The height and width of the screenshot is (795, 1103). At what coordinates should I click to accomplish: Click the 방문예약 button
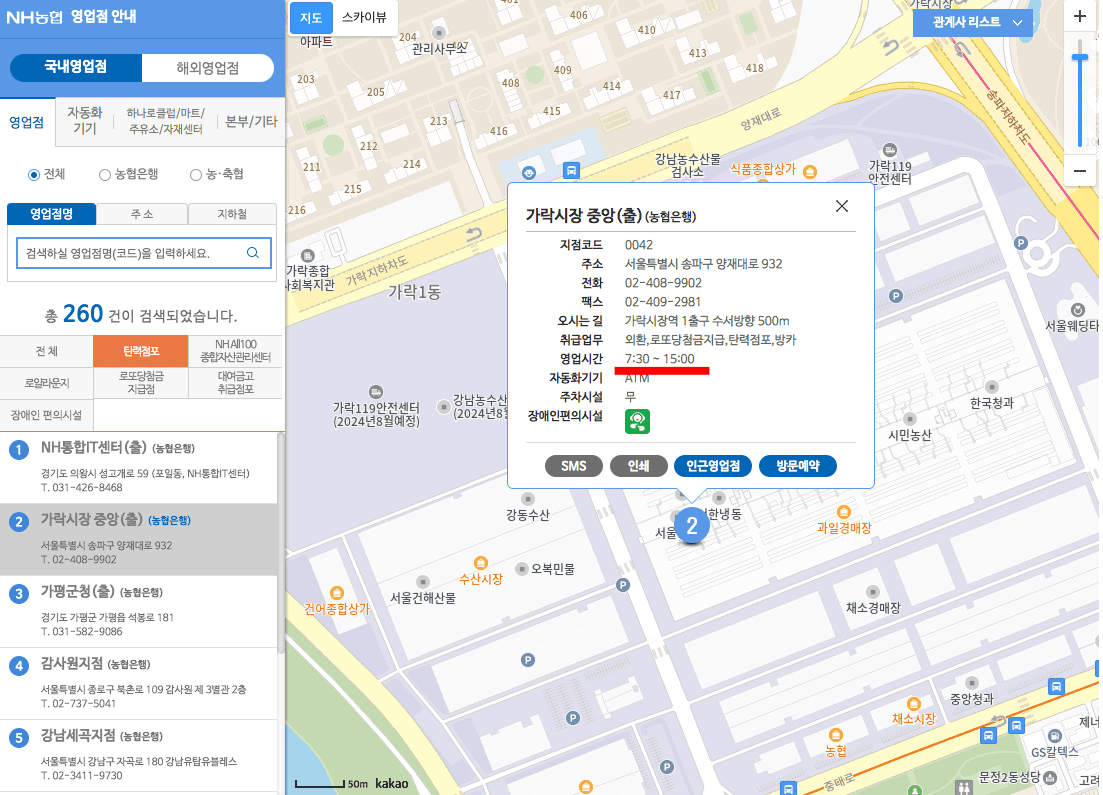(x=798, y=466)
